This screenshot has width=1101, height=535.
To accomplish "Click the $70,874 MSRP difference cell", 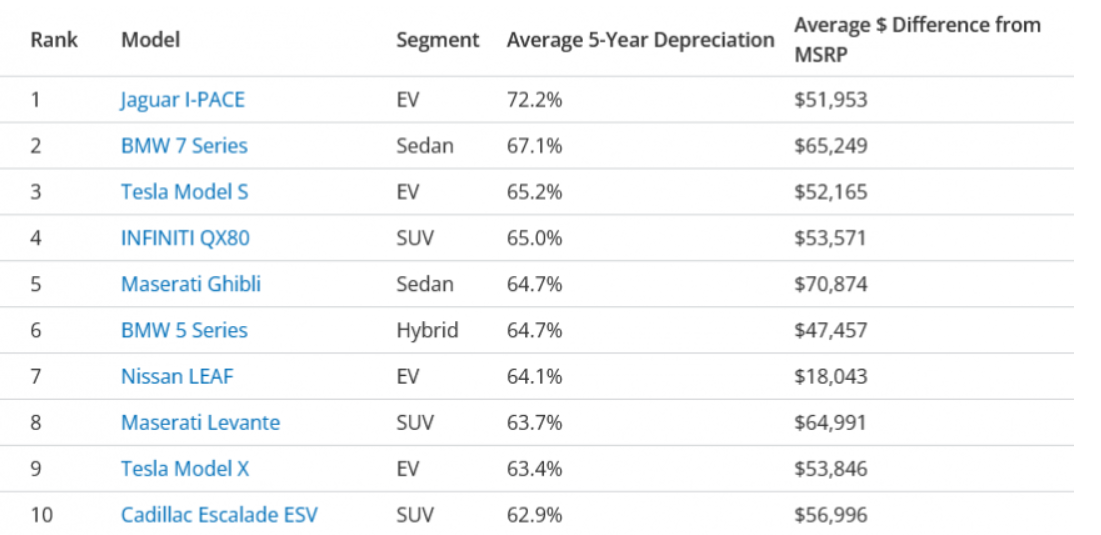I will pos(830,284).
